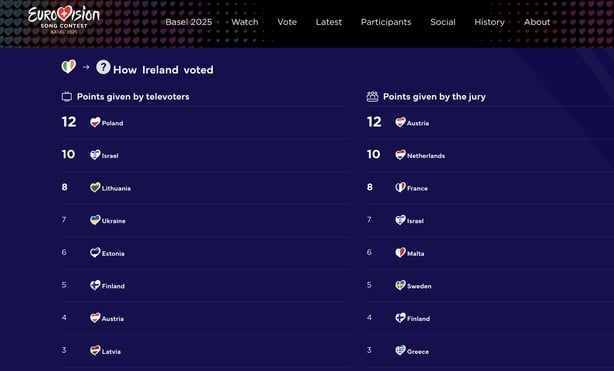Click the Ukraine heart flag icon

point(95,220)
